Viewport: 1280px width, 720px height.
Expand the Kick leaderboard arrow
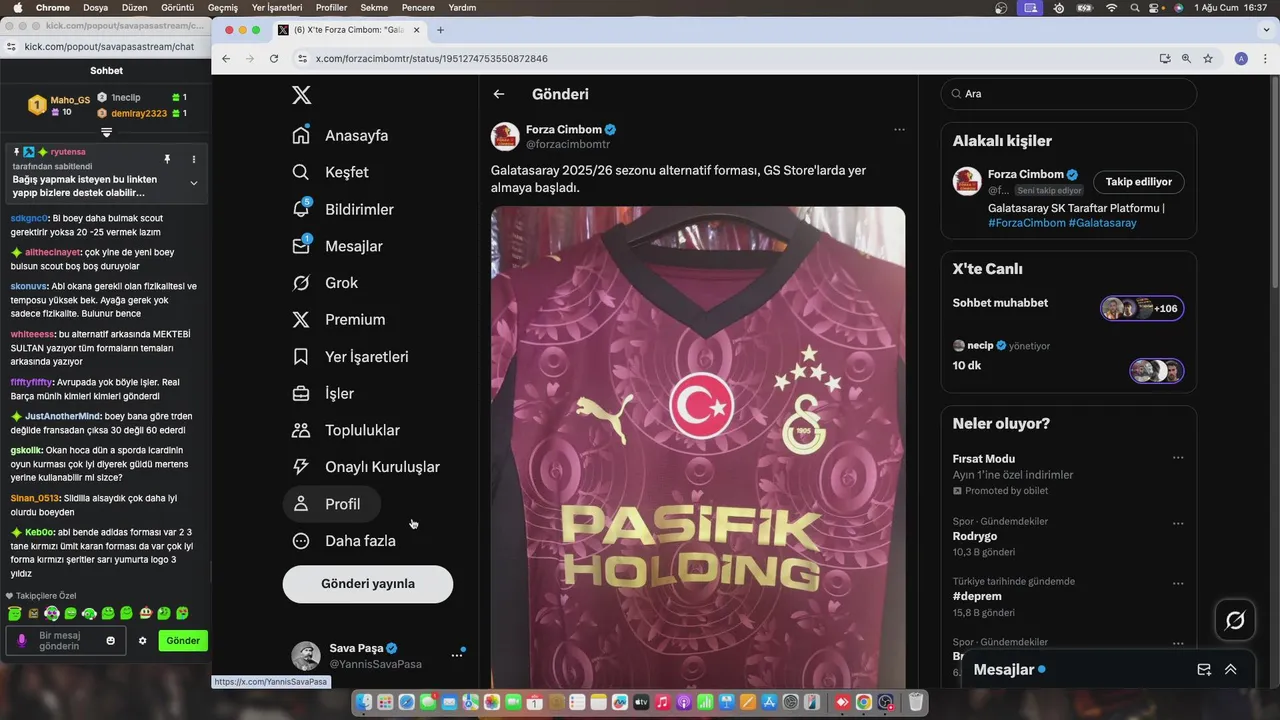106,132
